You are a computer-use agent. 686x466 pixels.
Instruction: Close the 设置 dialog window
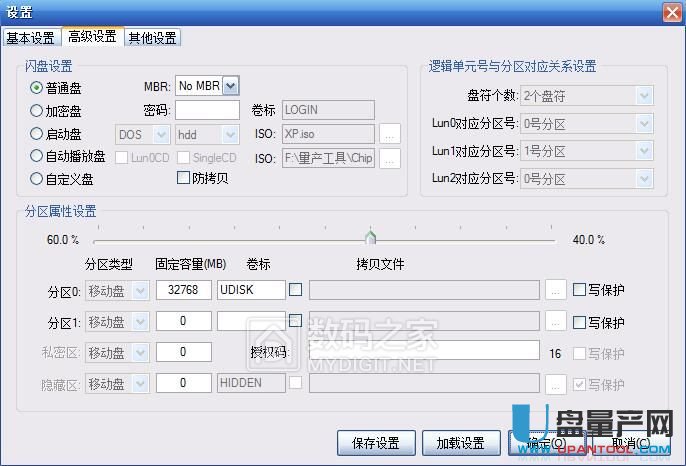[672, 12]
